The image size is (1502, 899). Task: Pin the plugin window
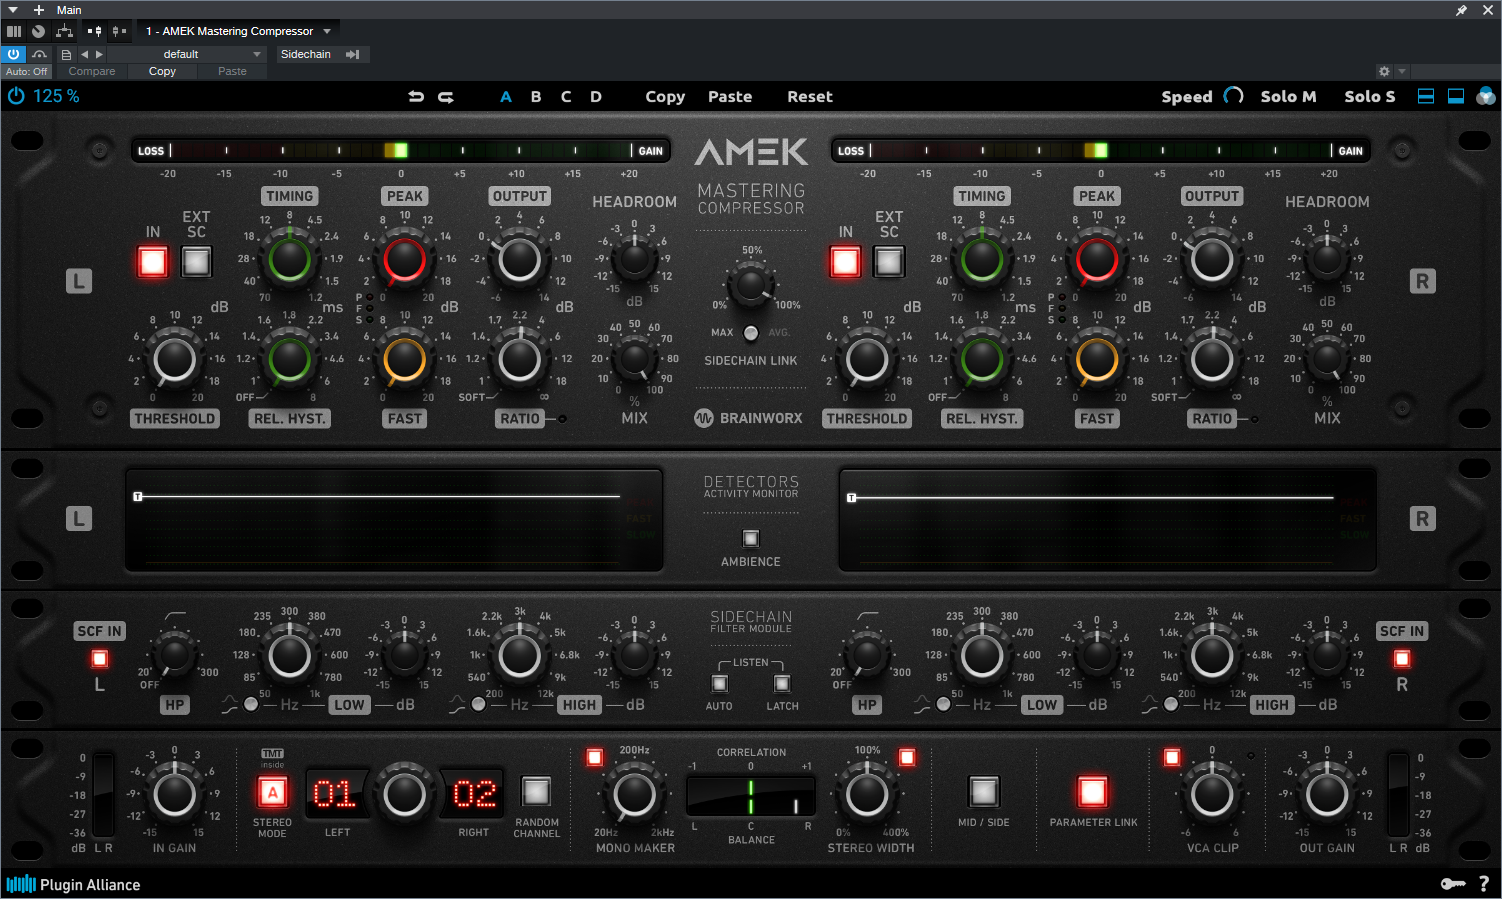pos(1461,10)
